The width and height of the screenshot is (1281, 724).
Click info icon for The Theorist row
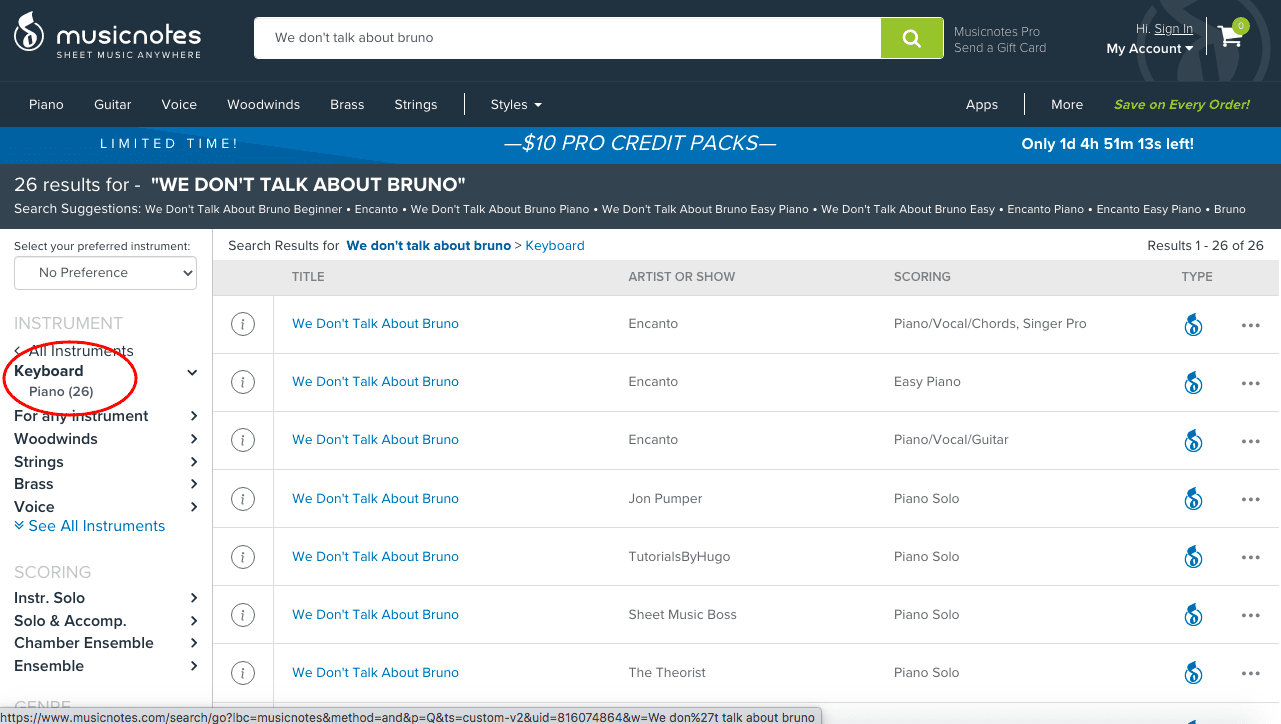click(243, 673)
